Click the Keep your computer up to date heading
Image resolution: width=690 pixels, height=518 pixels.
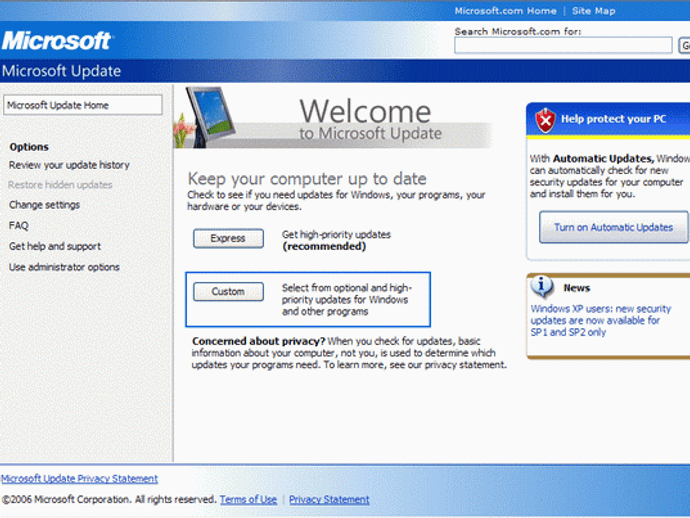click(x=307, y=179)
